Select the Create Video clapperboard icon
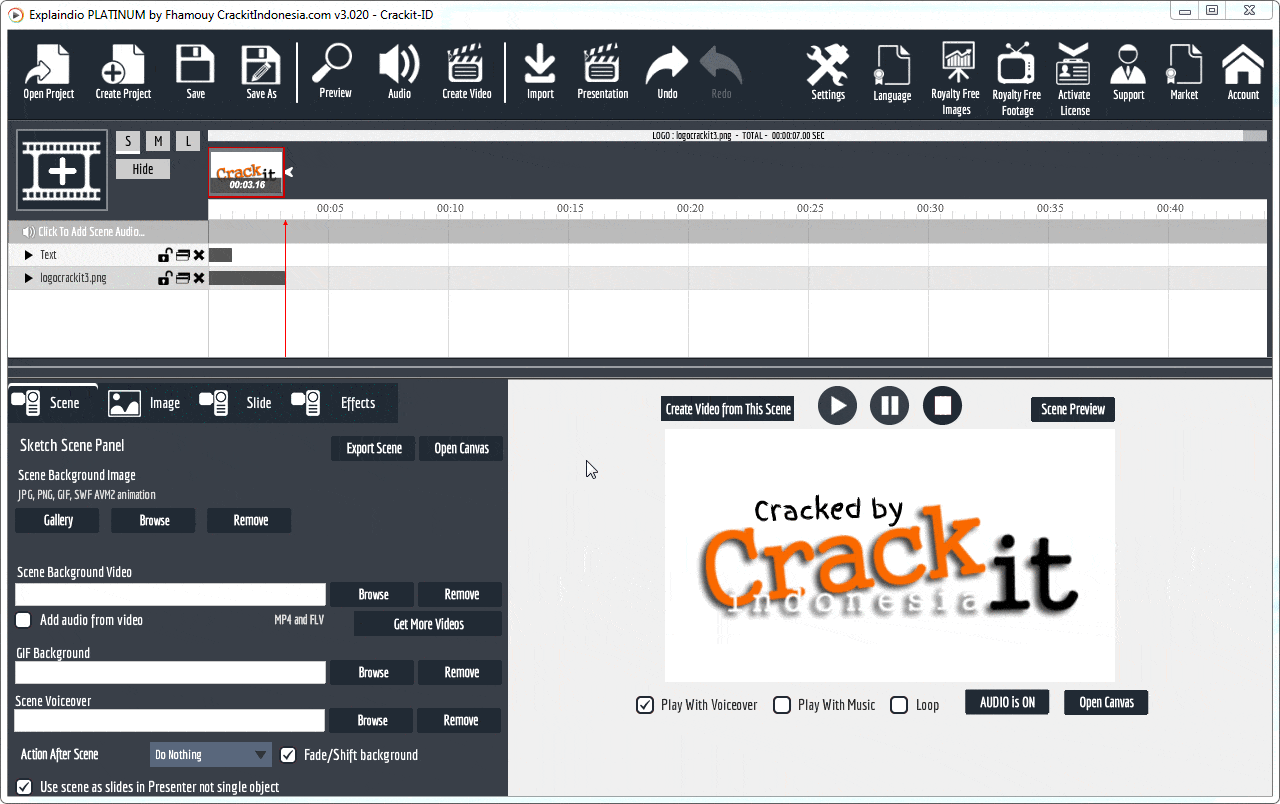Screen dimensions: 1280x804 pos(466,70)
